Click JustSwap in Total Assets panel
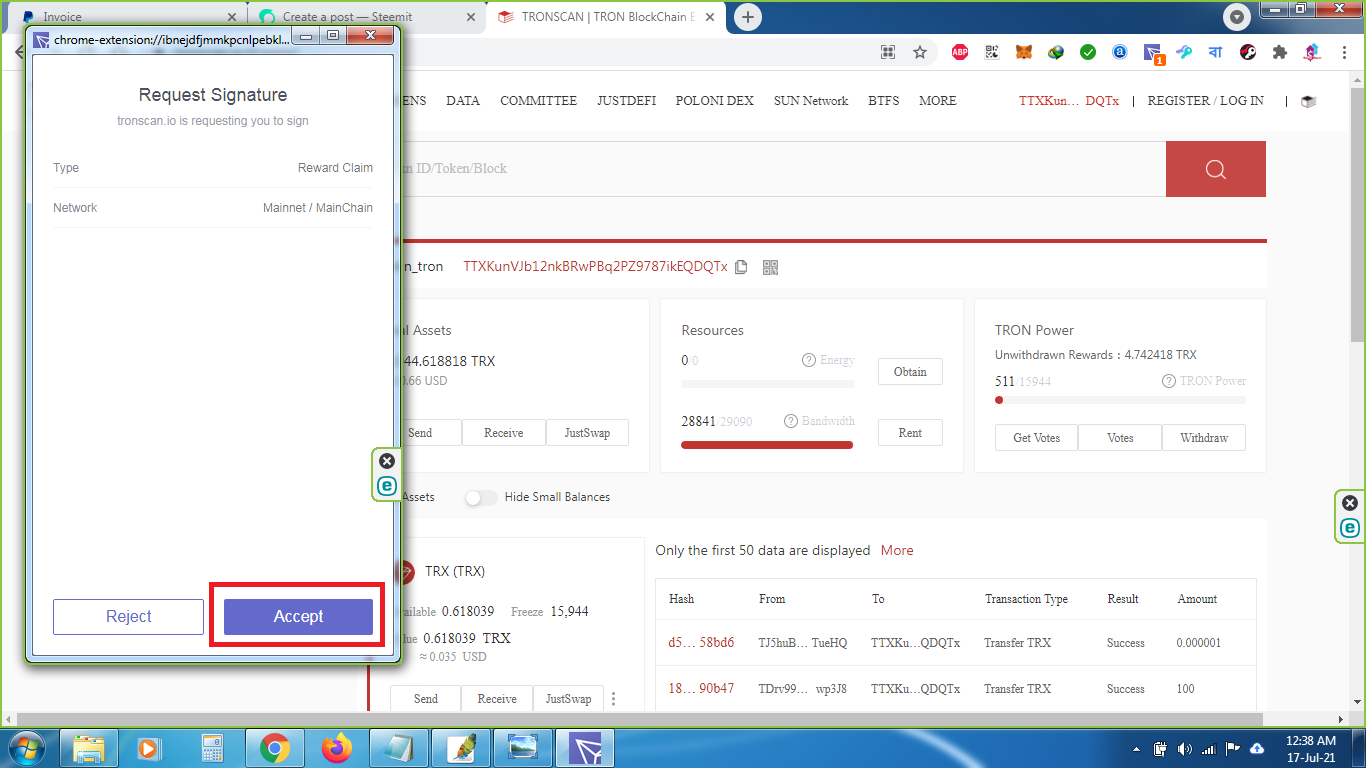Viewport: 1366px width, 768px height. click(587, 433)
